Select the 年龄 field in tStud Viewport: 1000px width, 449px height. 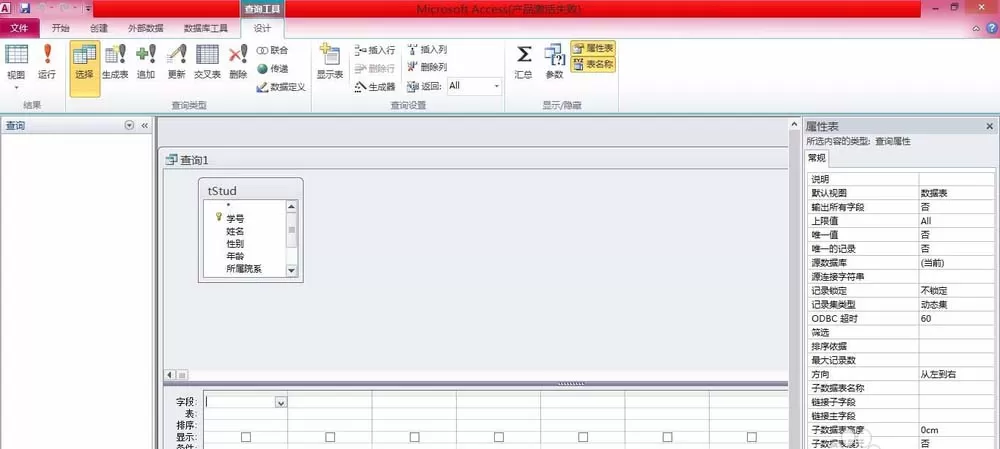tap(235, 256)
